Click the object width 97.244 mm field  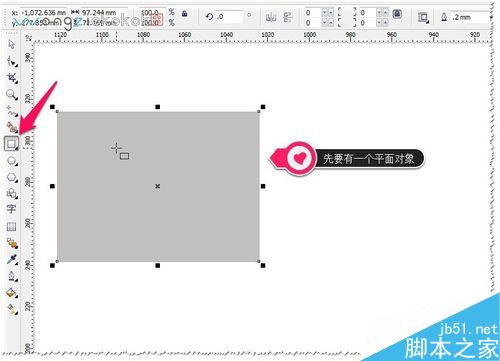point(104,13)
